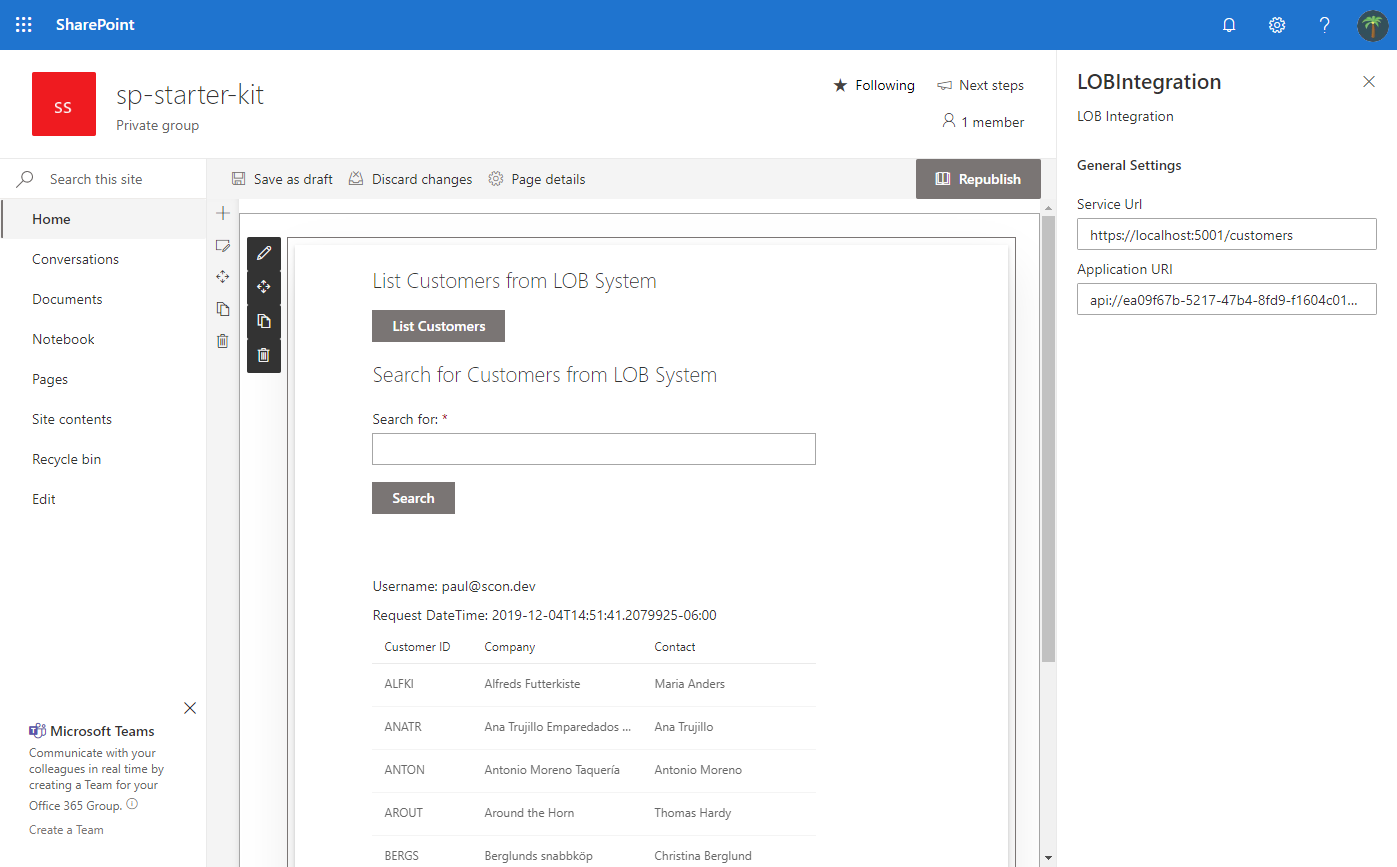Click Create a Team link

click(x=66, y=830)
